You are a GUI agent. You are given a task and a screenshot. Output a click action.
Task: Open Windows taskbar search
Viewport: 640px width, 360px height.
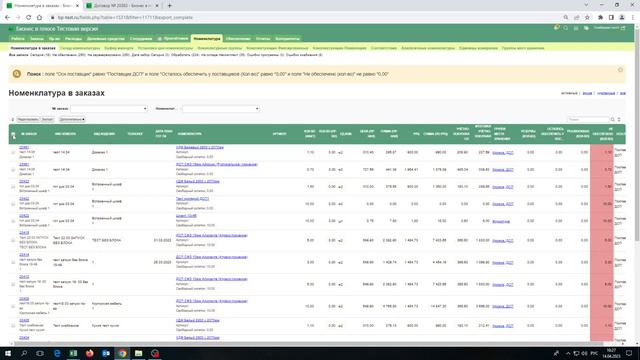(24, 353)
